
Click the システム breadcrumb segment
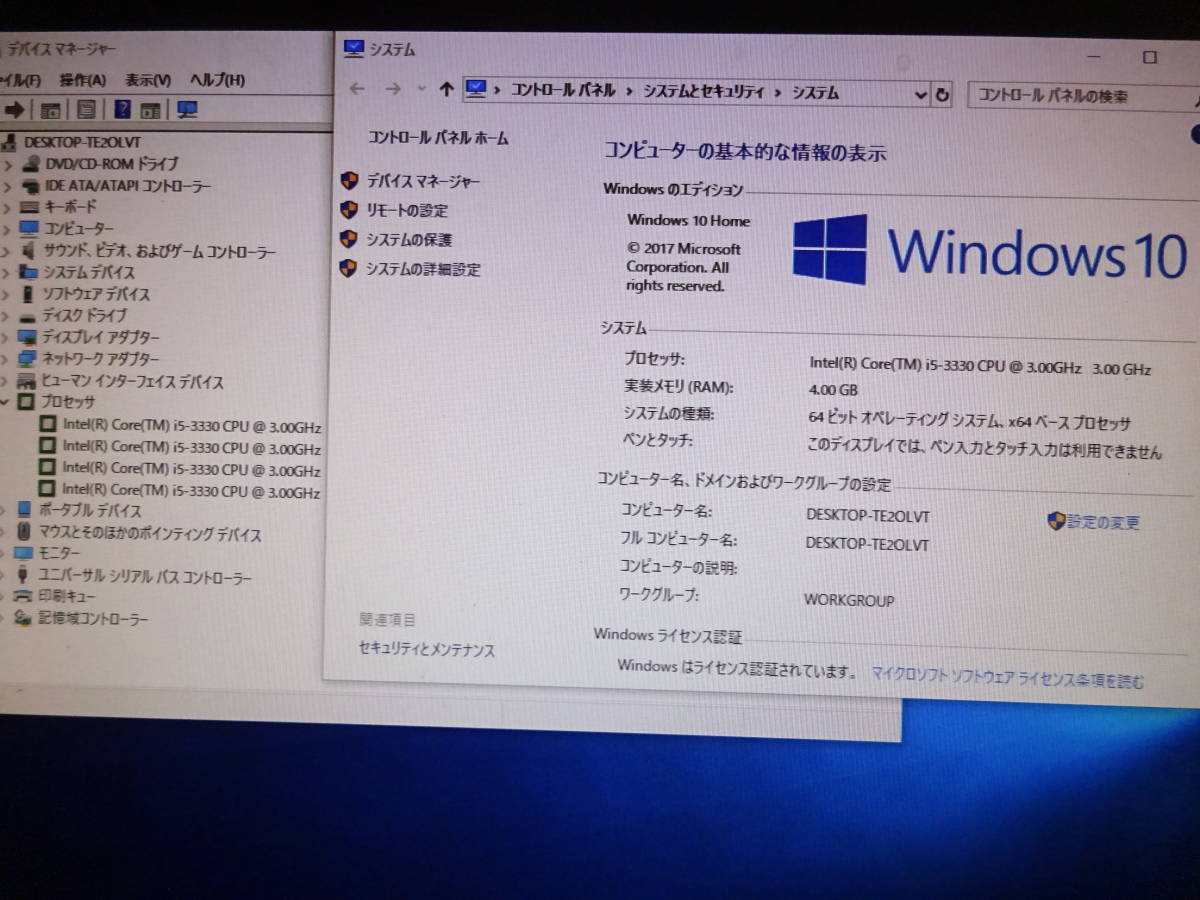[816, 93]
